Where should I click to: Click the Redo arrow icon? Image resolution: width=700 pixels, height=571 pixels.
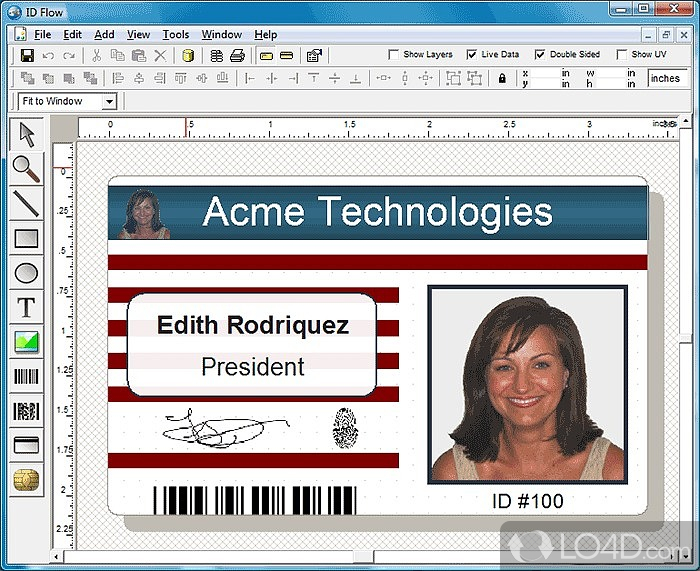pyautogui.click(x=69, y=56)
